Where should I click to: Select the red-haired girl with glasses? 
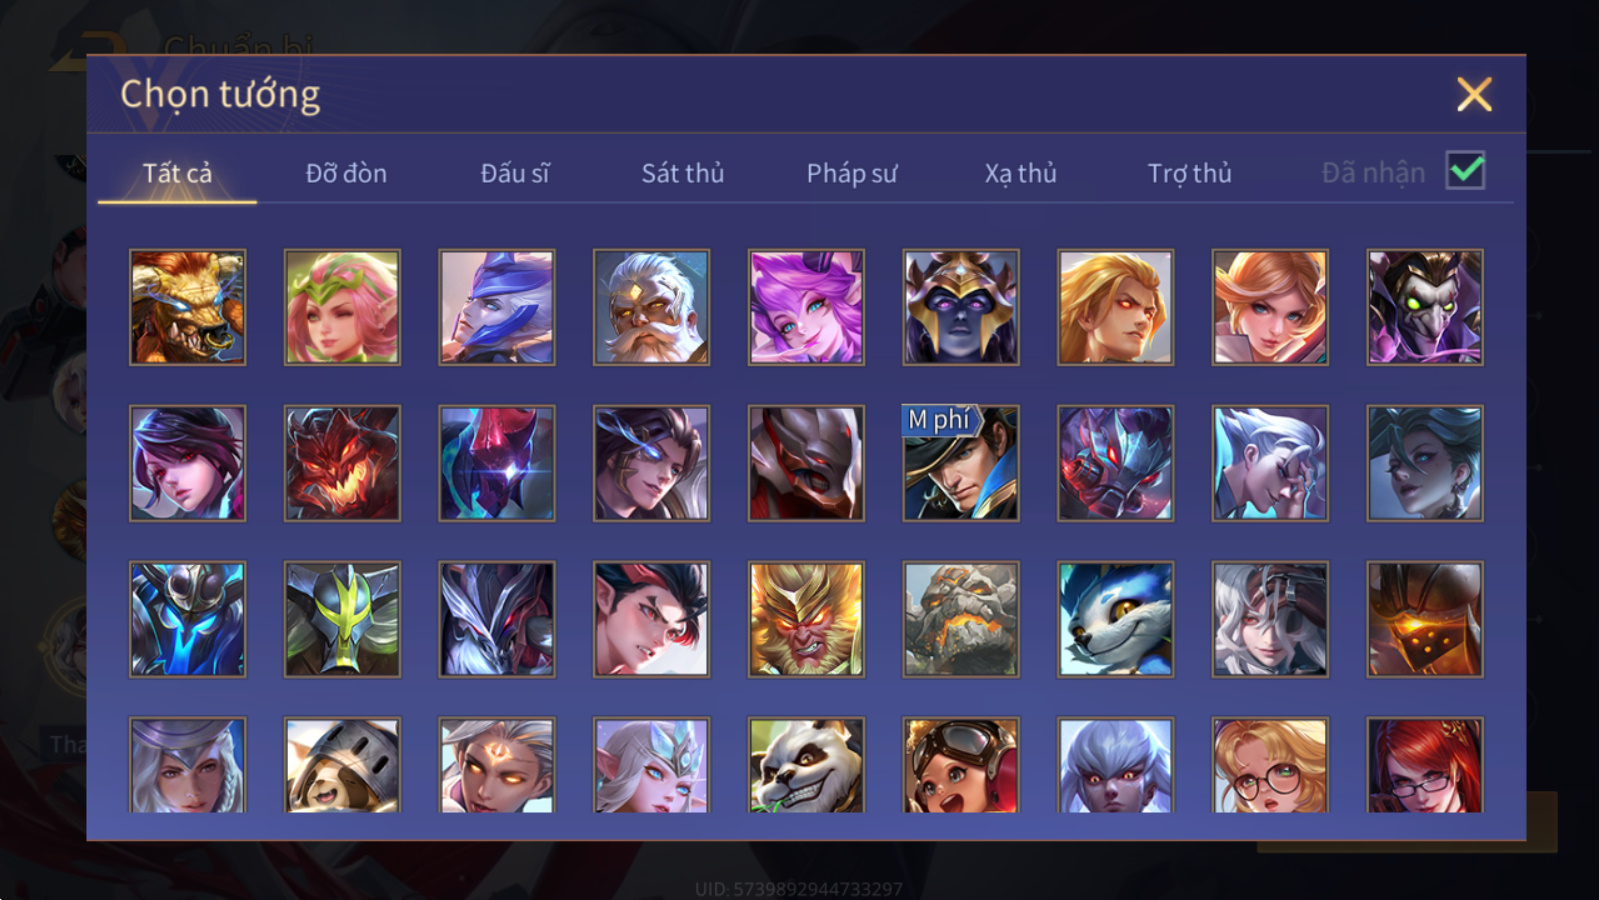coord(1425,765)
